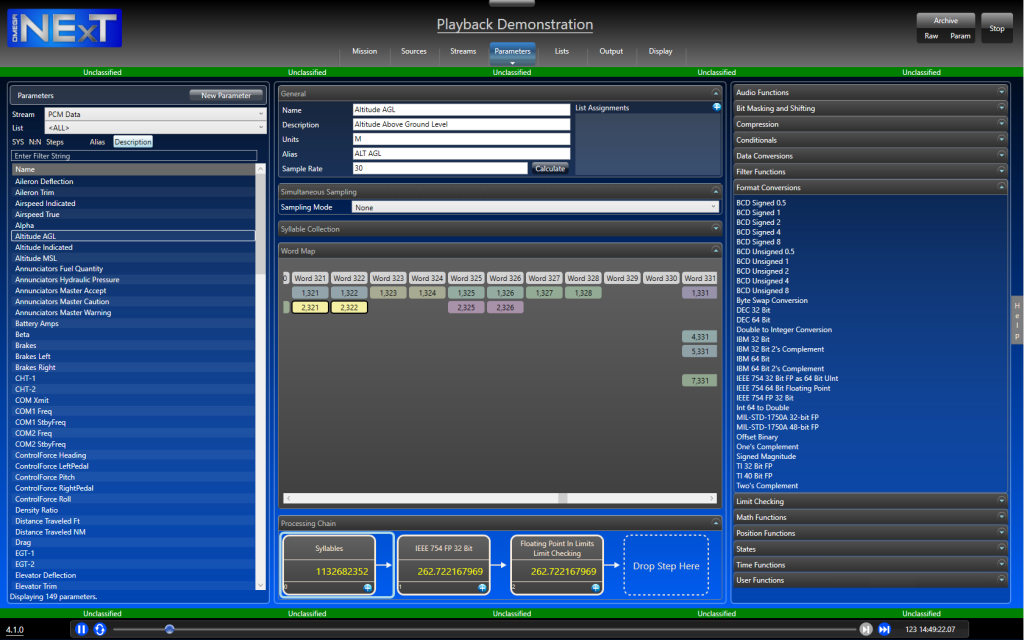Click the NEXT application logo
This screenshot has height=640, width=1024.
(x=62, y=28)
